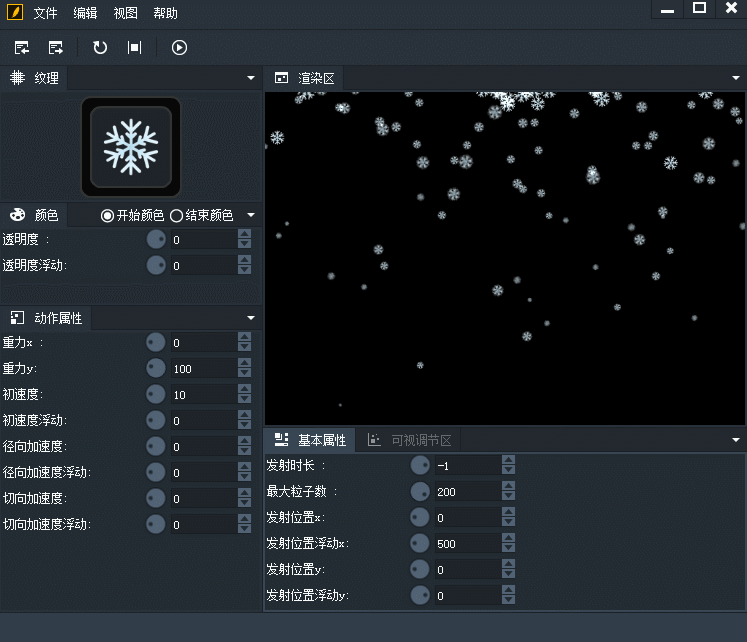Increase 发射位置浮动y with the up stepper
This screenshot has height=642, width=747.
point(508,590)
